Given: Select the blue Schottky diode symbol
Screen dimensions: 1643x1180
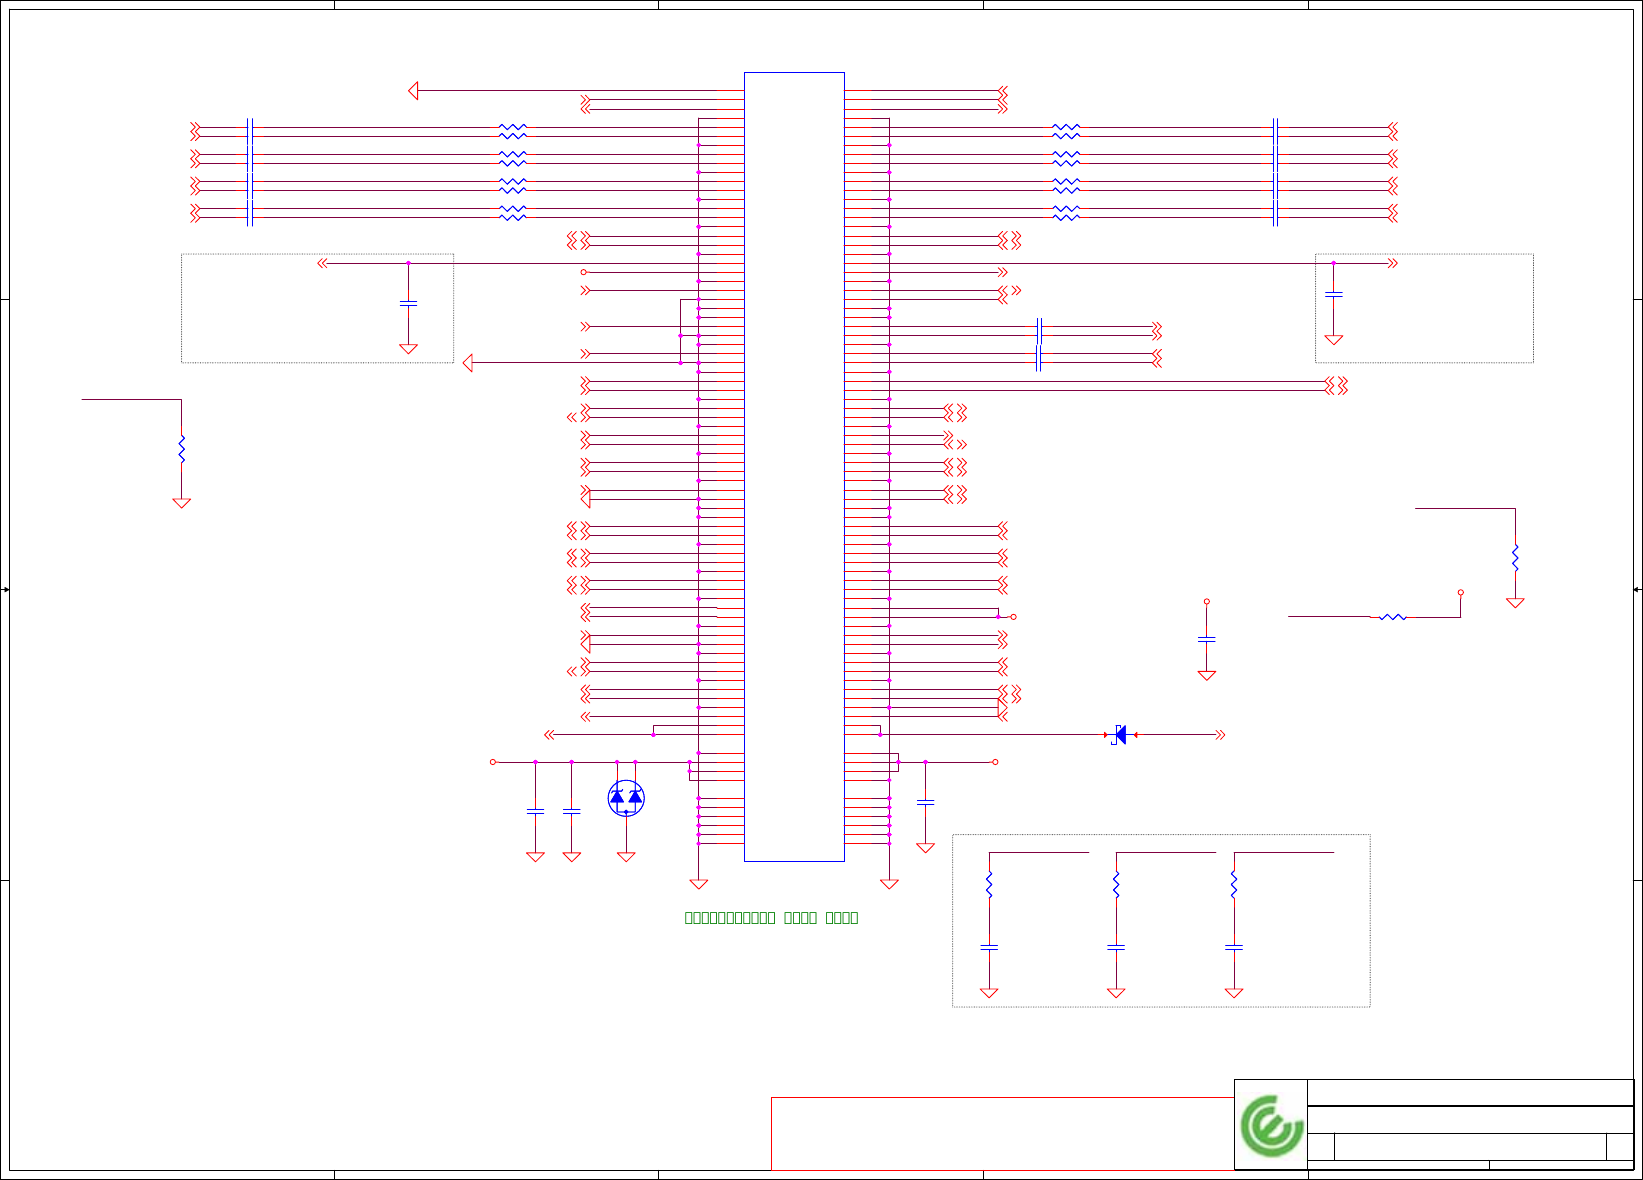Looking at the screenshot, I should click(x=1120, y=735).
